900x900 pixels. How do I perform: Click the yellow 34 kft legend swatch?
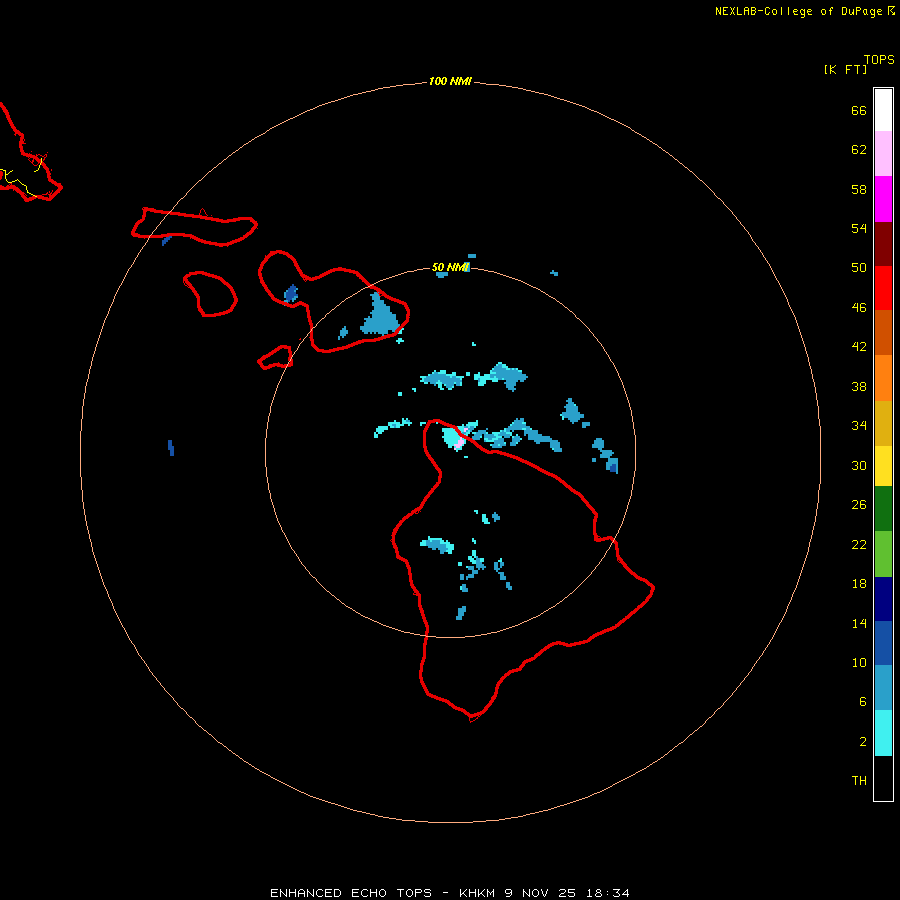883,466
